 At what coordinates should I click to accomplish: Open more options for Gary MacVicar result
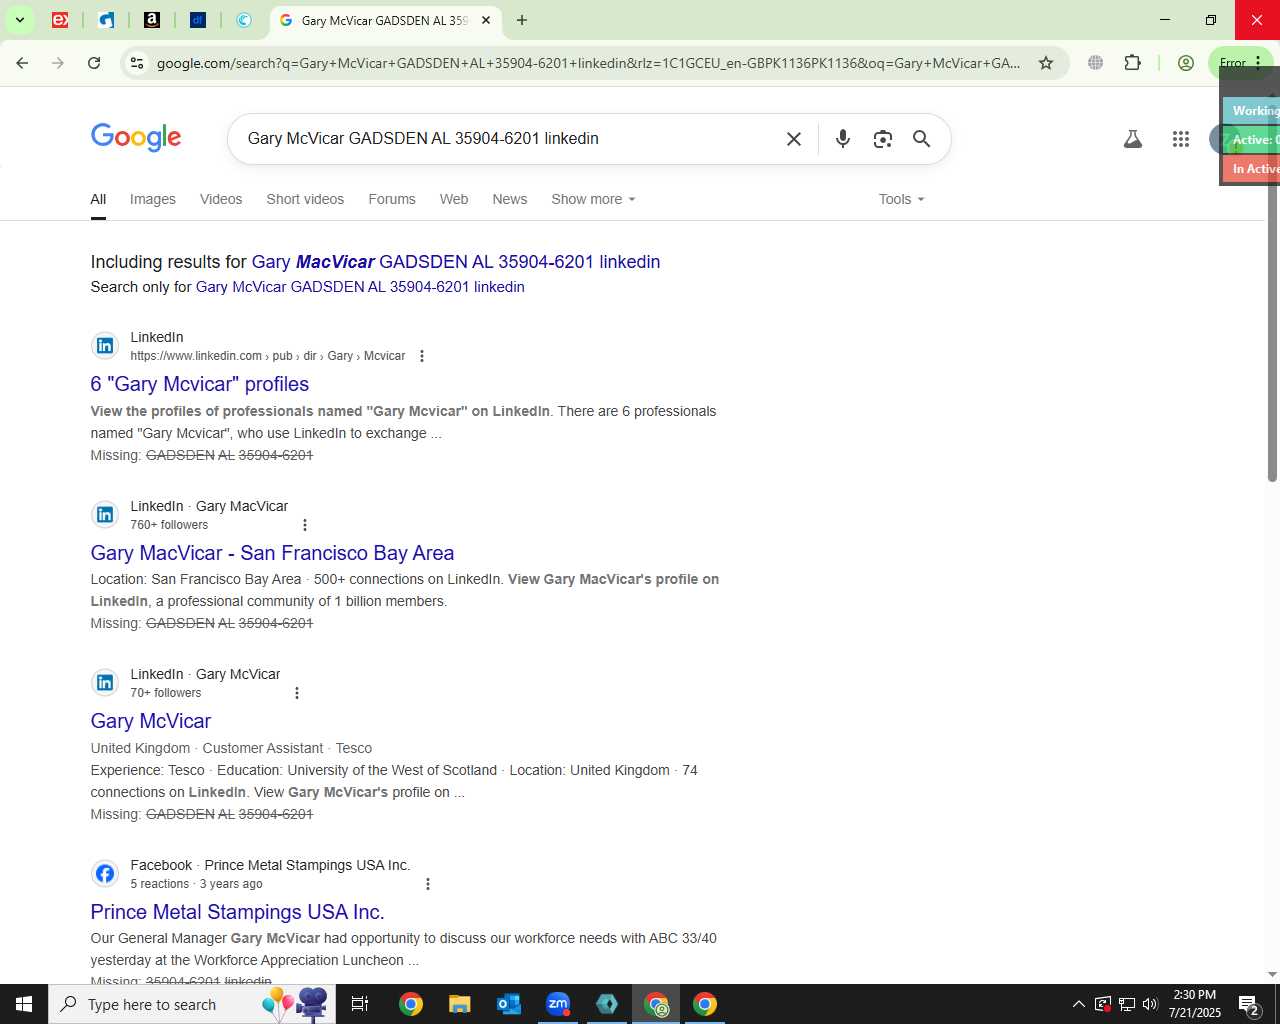(305, 525)
